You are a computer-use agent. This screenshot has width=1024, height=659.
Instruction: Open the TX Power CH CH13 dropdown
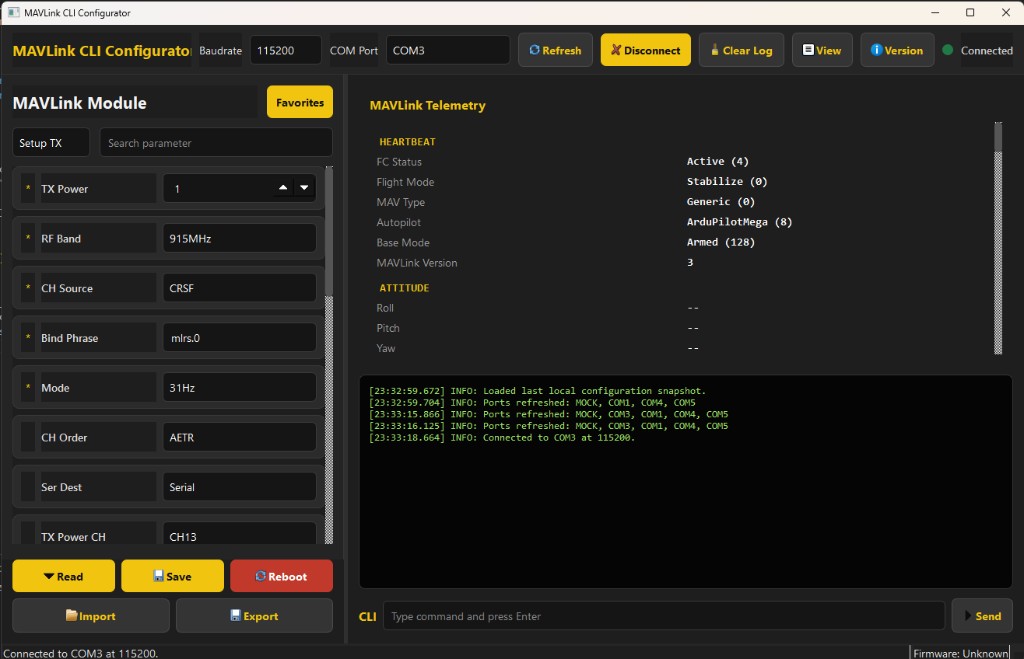click(x=239, y=534)
